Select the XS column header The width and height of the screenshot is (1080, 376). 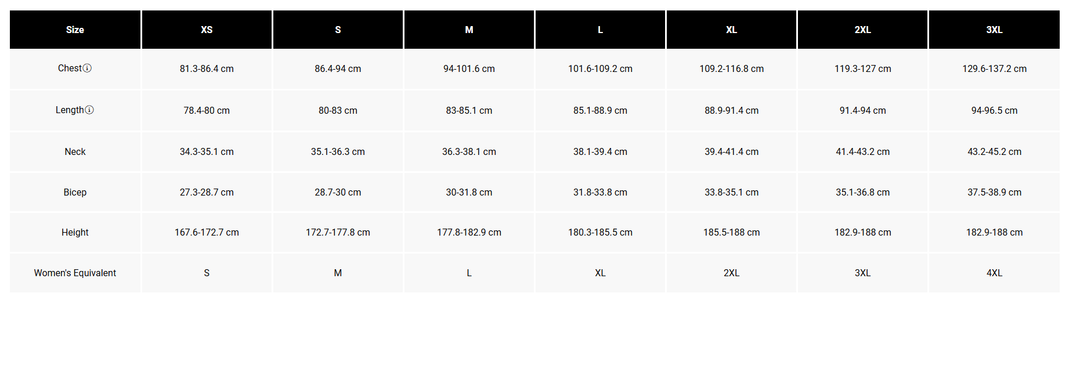(x=207, y=30)
